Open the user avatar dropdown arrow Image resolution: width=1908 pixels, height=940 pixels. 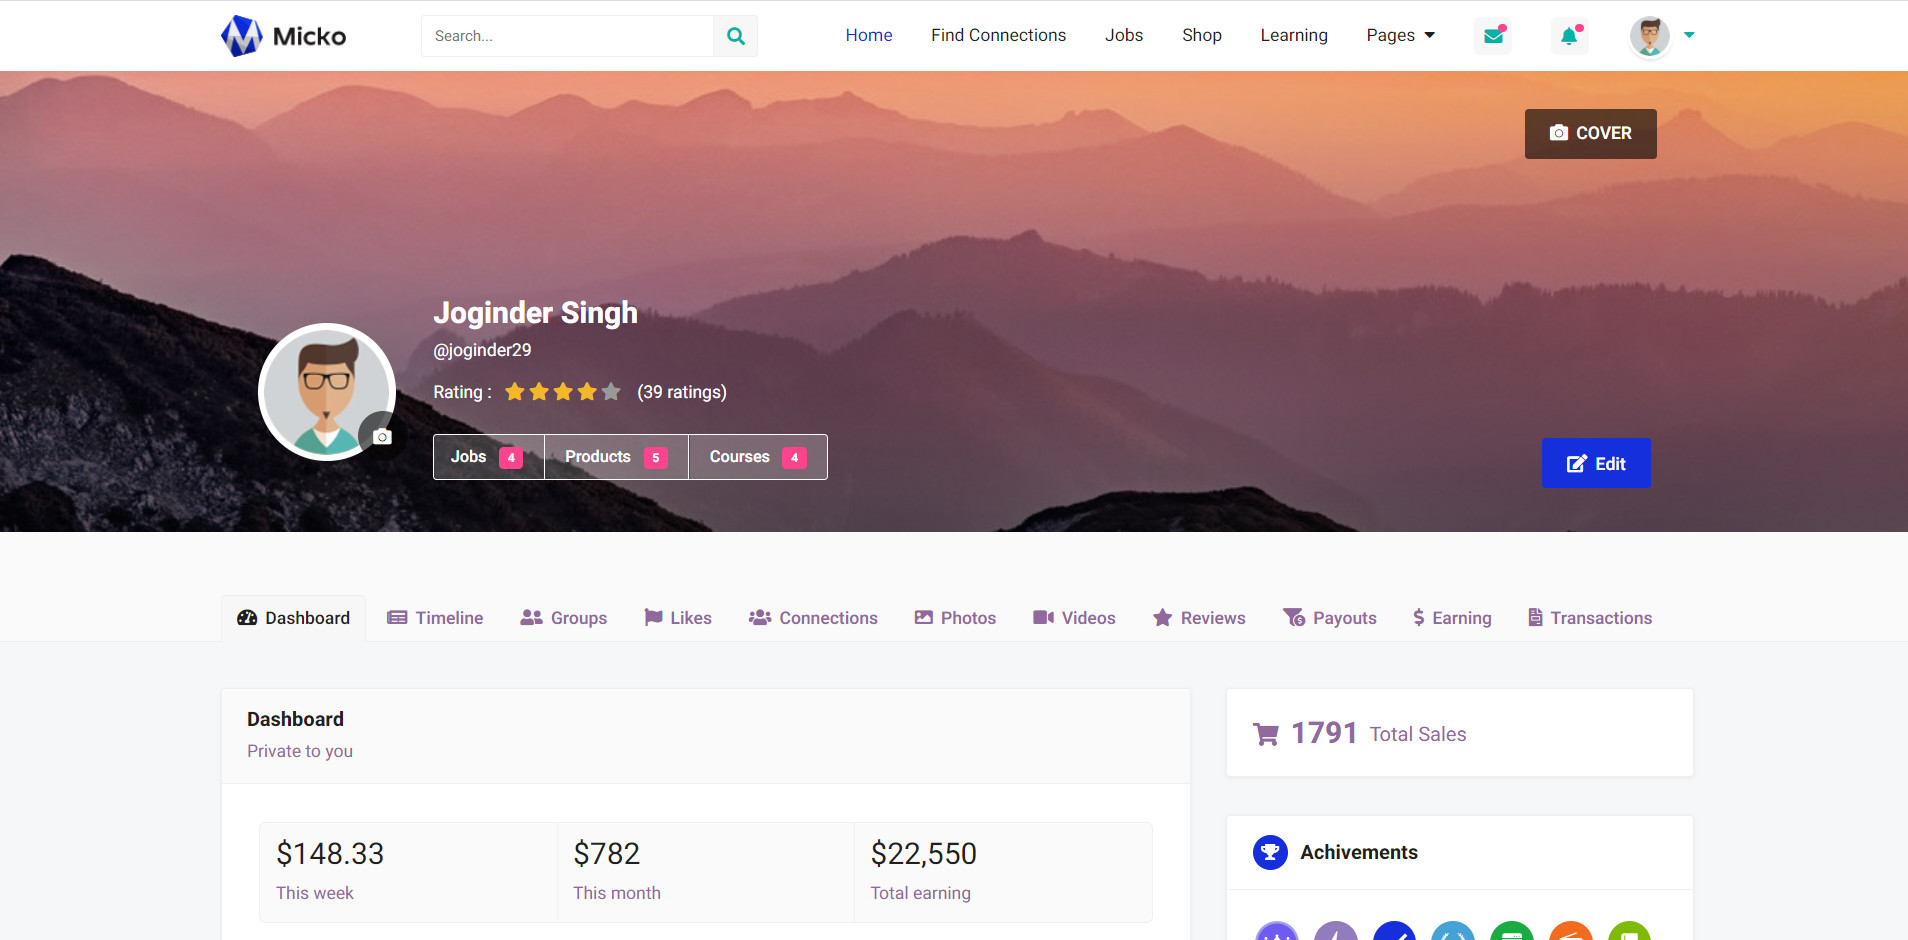pos(1689,35)
